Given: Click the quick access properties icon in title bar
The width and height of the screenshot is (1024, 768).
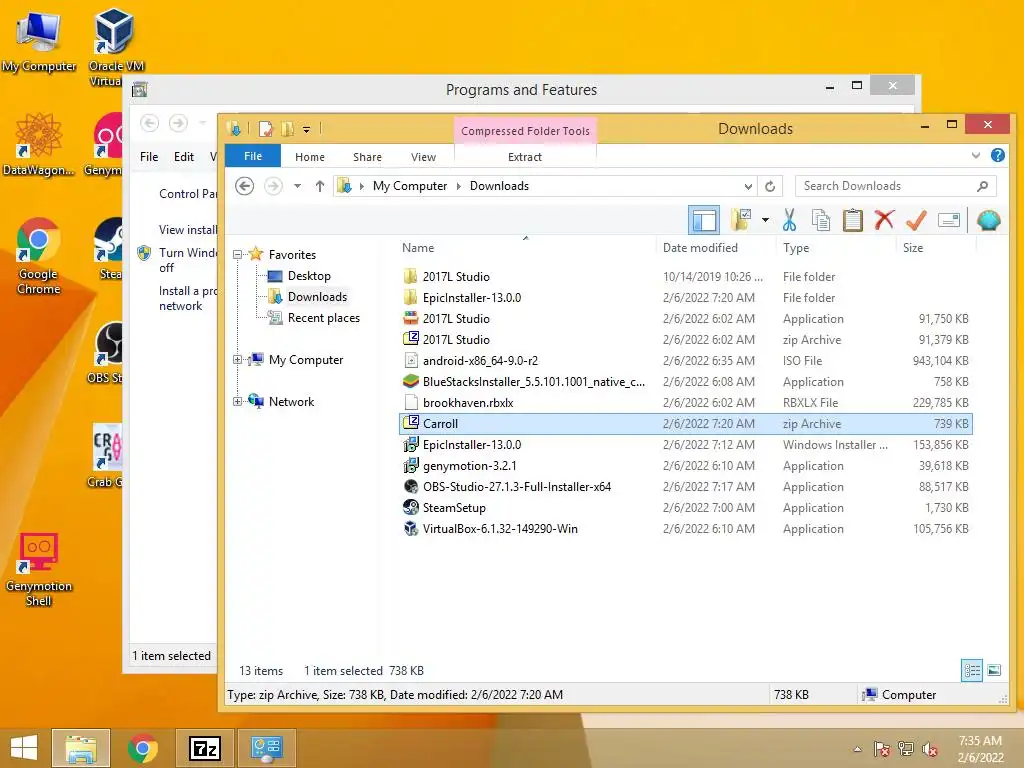Looking at the screenshot, I should (265, 129).
